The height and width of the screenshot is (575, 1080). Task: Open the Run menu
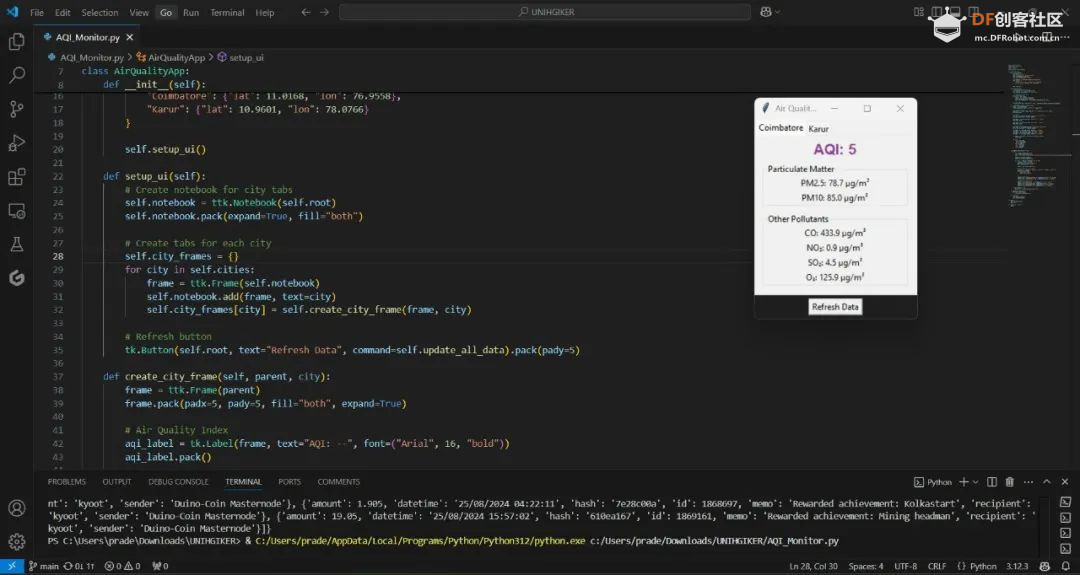tap(191, 12)
